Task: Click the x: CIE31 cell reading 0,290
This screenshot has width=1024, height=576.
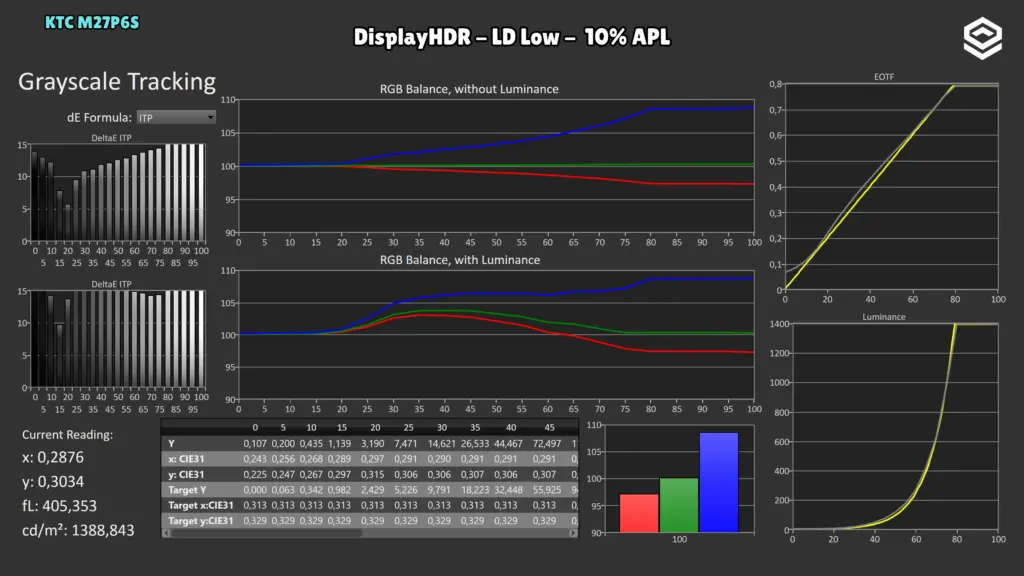Action: coord(439,459)
